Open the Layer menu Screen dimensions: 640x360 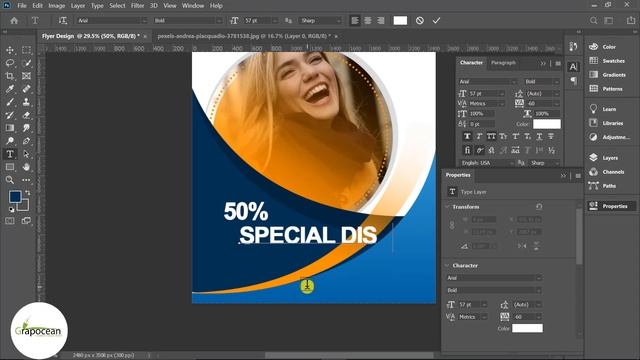[x=78, y=6]
